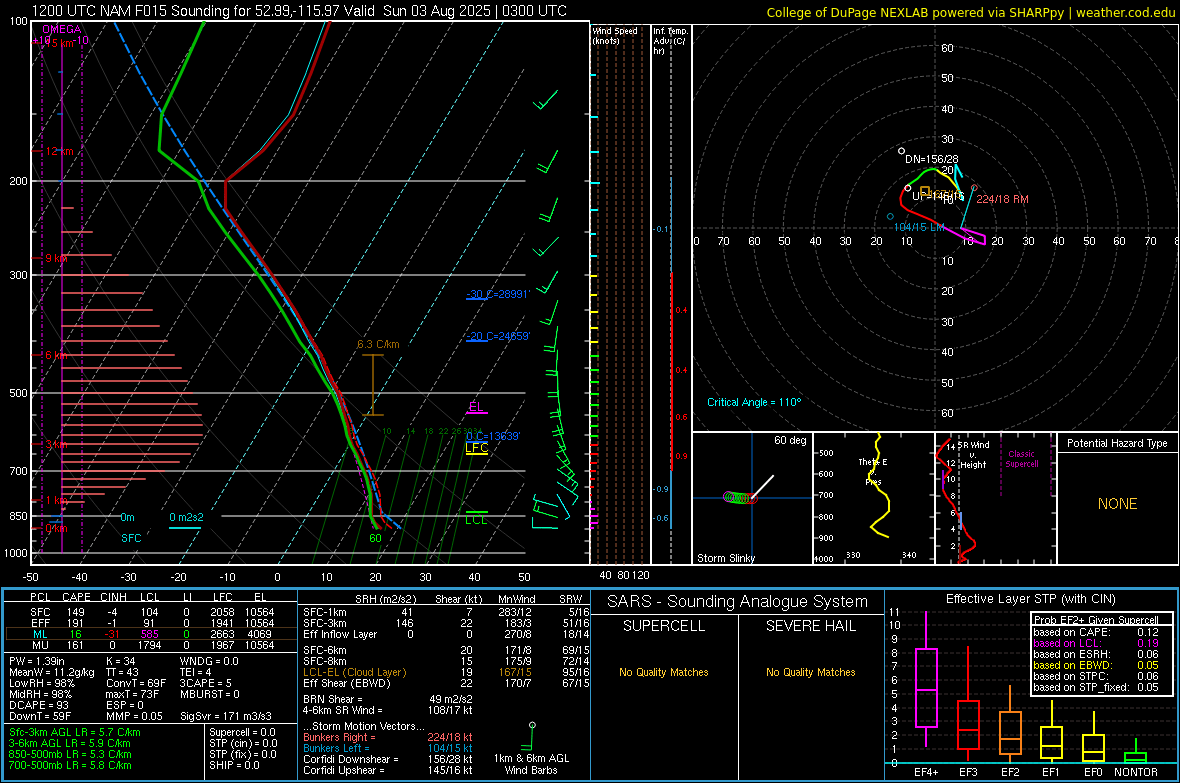Select the 6.3 C/km lapse rate label

378,344
